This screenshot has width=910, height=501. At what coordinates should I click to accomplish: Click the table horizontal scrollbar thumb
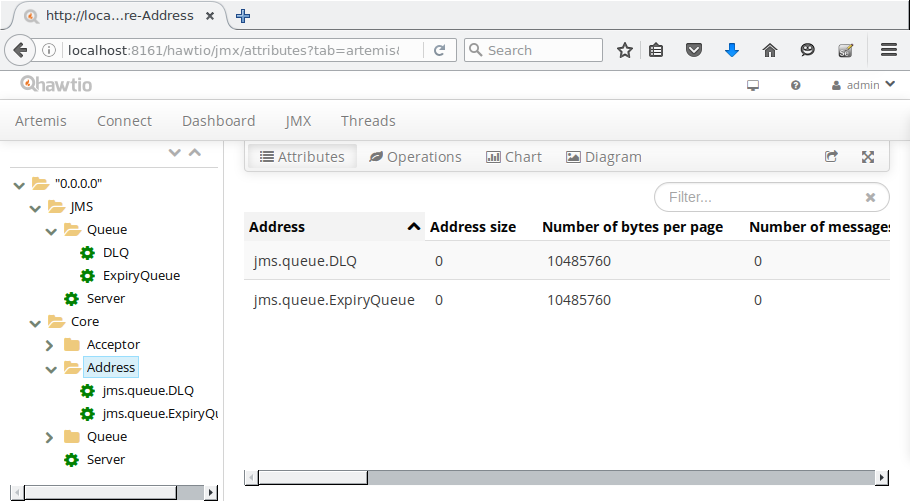tap(313, 478)
